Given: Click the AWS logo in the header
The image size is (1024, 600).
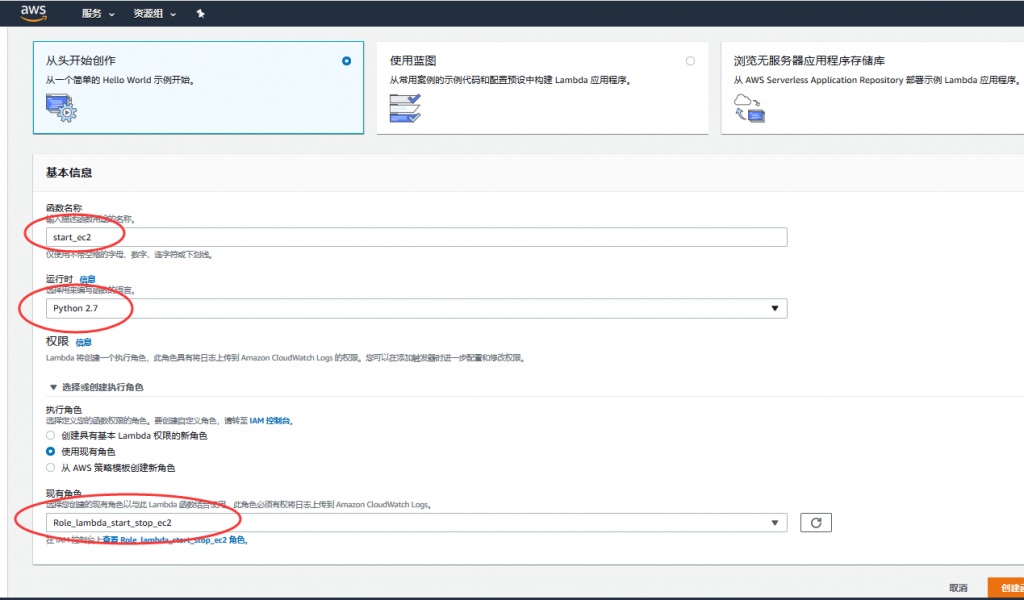Looking at the screenshot, I should tap(34, 13).
